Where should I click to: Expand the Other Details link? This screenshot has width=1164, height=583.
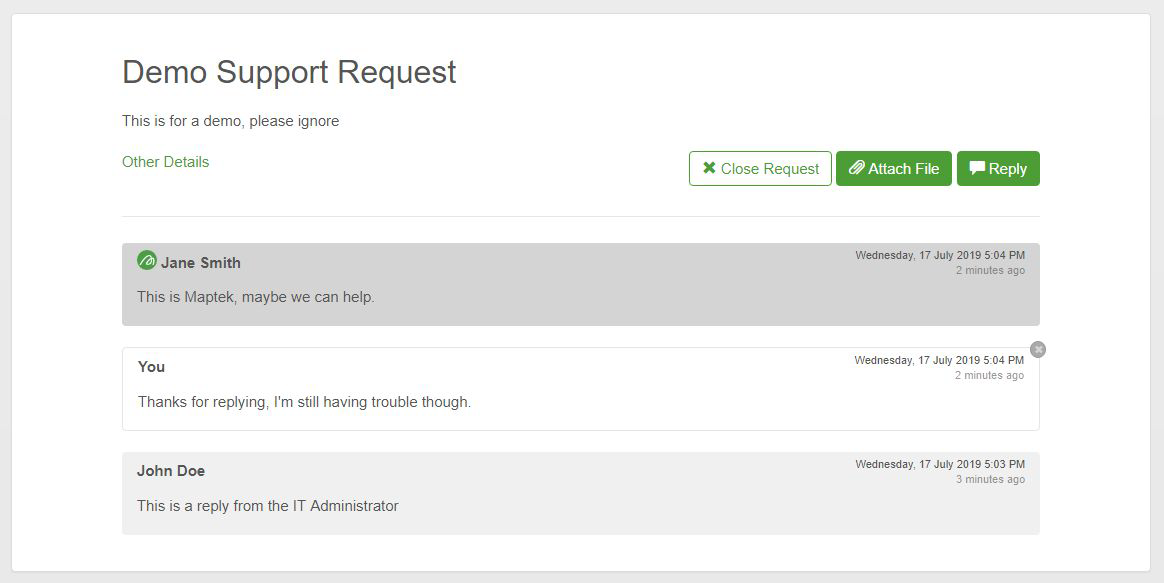(165, 162)
